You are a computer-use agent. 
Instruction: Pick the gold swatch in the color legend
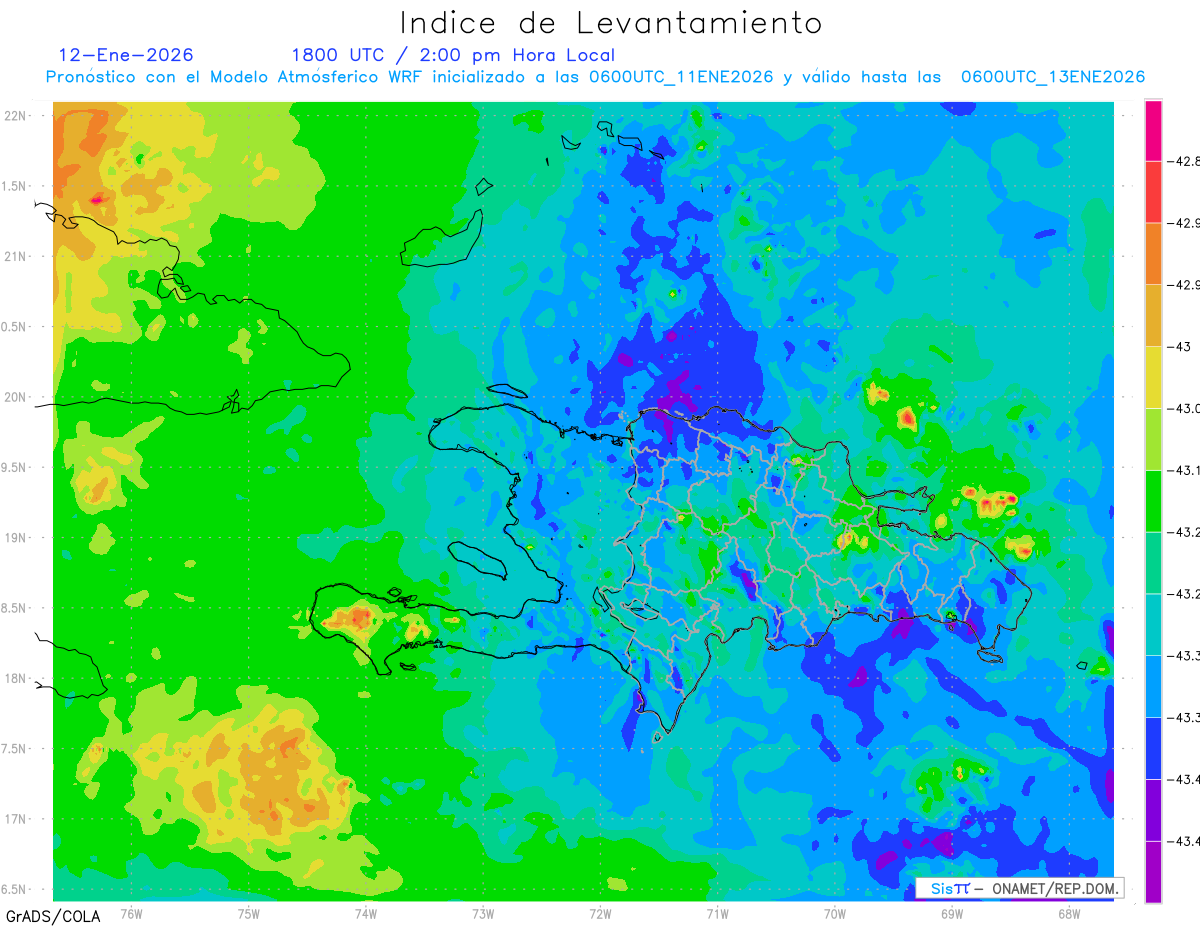1153,315
